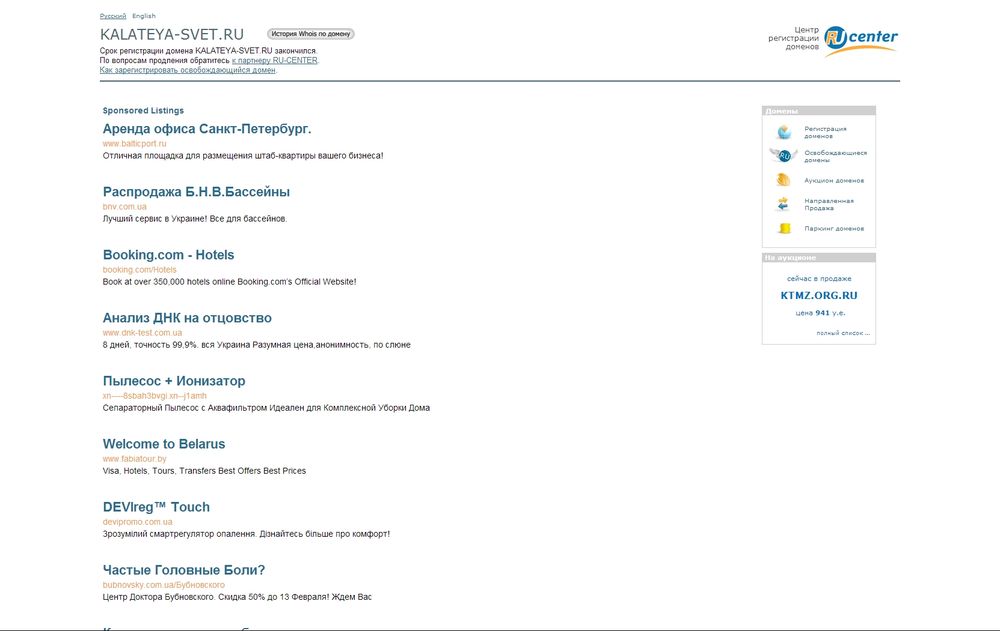Screen dimensions: 1000x631
Task: Open Регистрация доменов sidebar link
Action: (x=825, y=132)
